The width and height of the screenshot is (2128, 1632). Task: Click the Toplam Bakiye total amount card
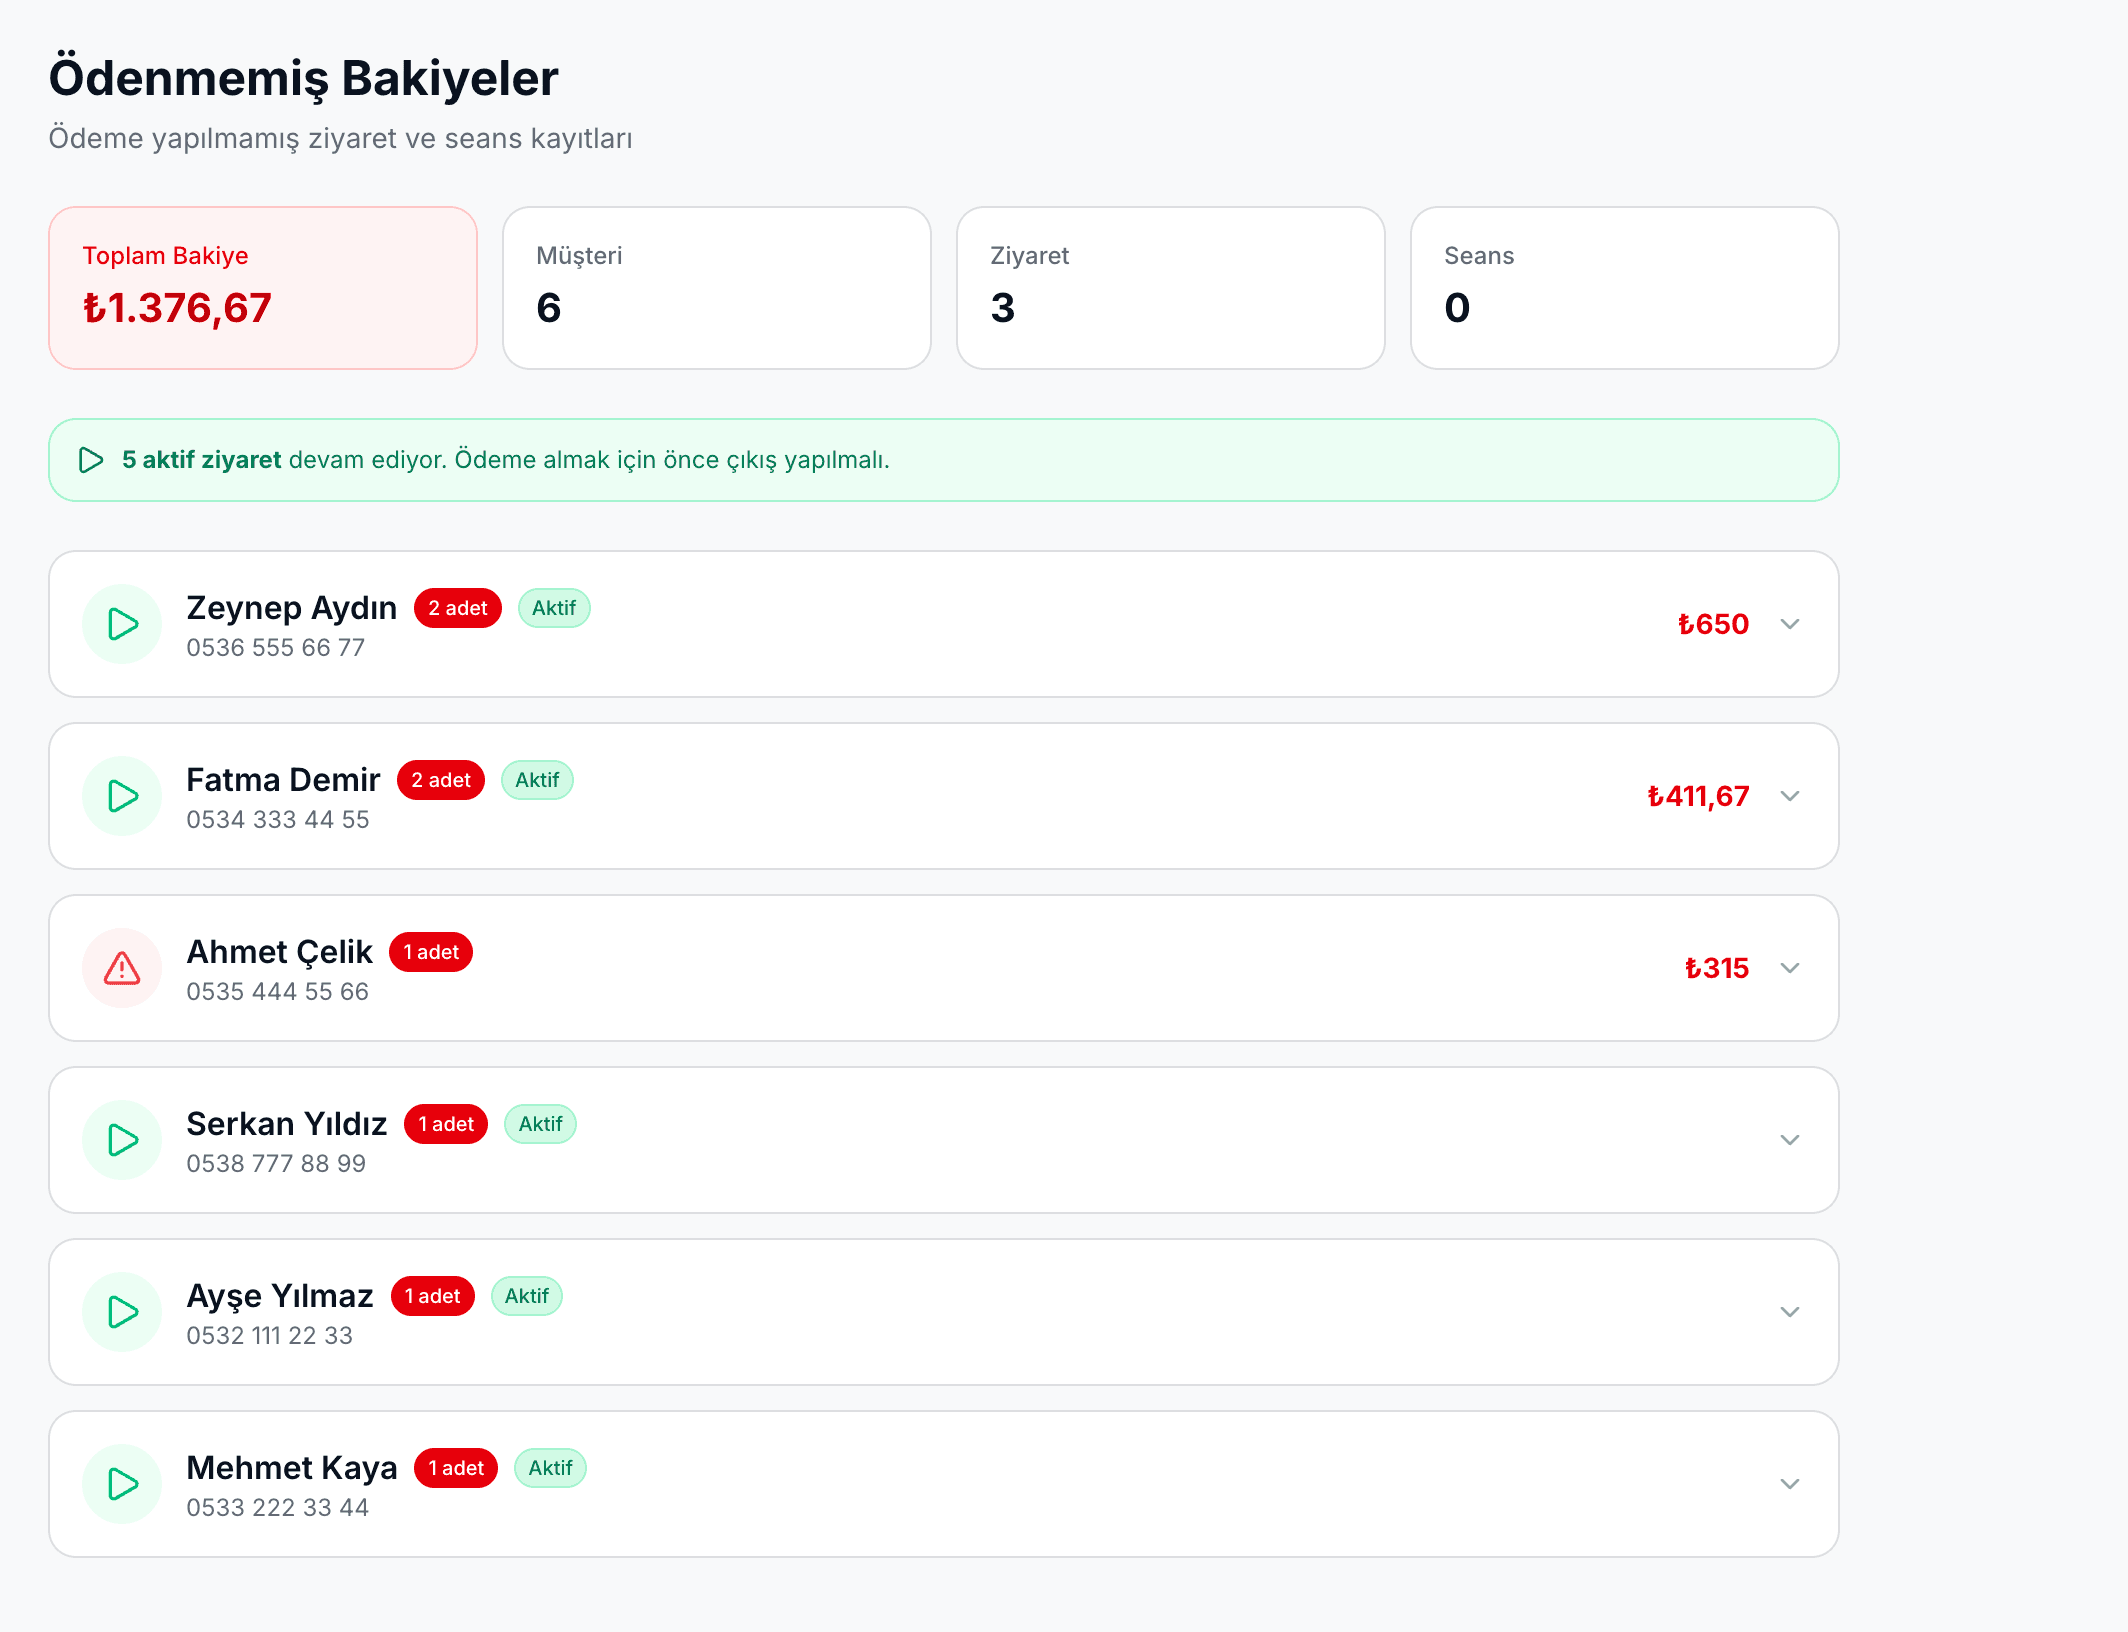tap(262, 287)
